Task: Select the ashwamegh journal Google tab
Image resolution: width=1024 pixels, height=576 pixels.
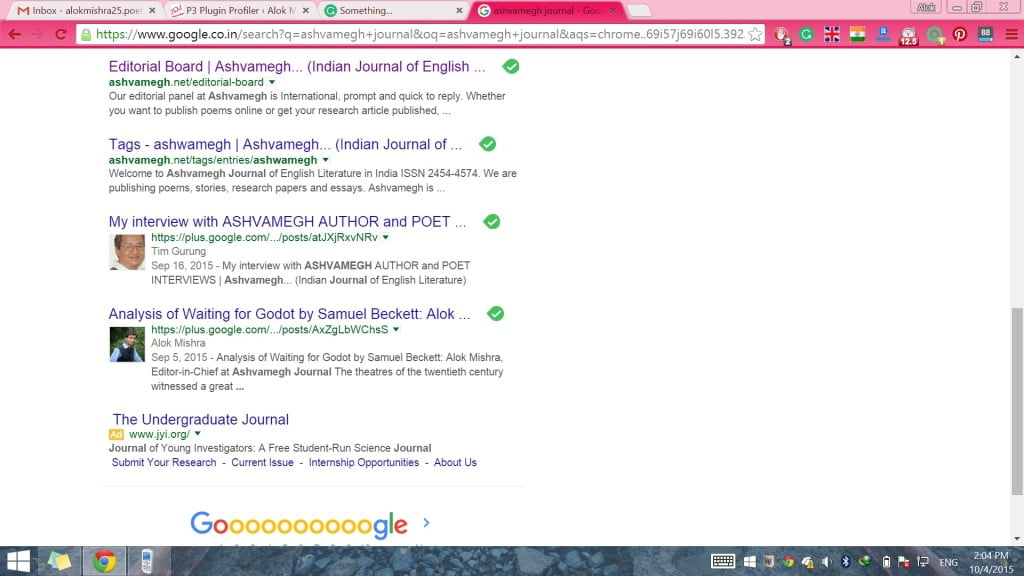Action: tap(545, 10)
